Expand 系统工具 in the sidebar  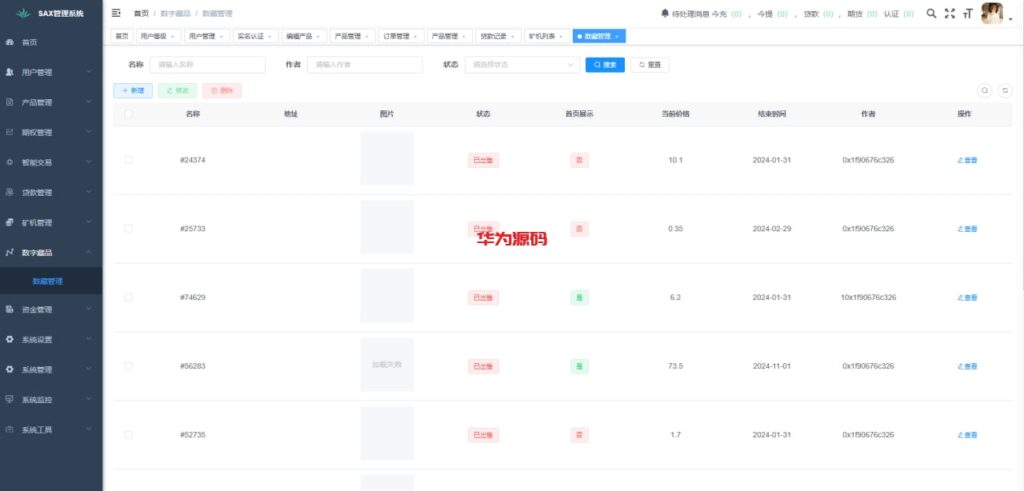[x=51, y=430]
